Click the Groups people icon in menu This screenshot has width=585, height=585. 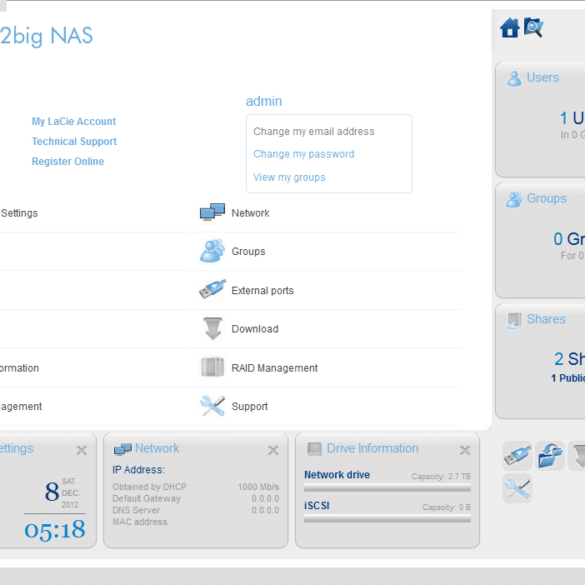point(212,251)
